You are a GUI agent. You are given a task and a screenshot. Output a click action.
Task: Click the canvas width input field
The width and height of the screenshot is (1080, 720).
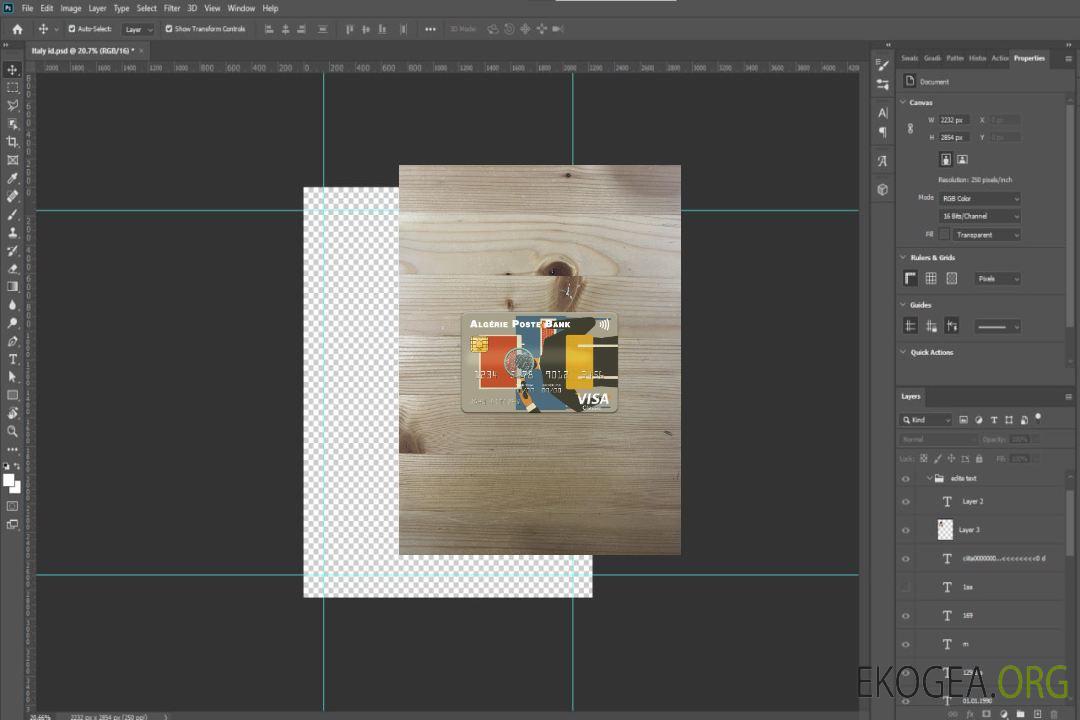[954, 120]
